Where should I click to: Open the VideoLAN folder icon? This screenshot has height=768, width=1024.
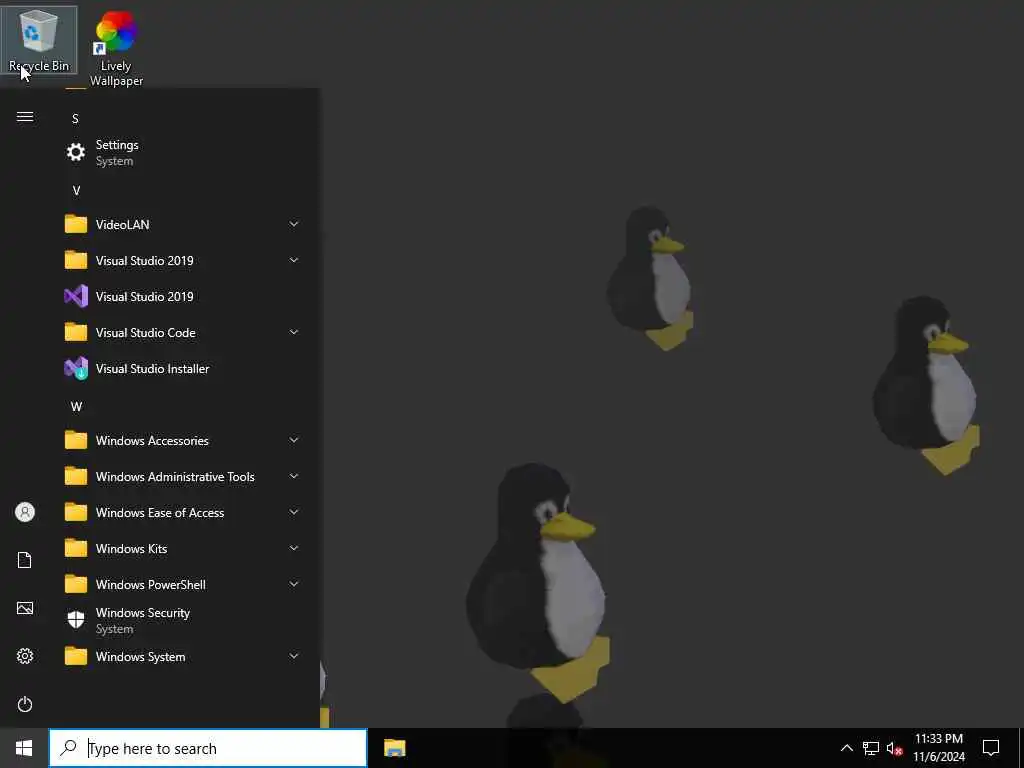tap(76, 224)
